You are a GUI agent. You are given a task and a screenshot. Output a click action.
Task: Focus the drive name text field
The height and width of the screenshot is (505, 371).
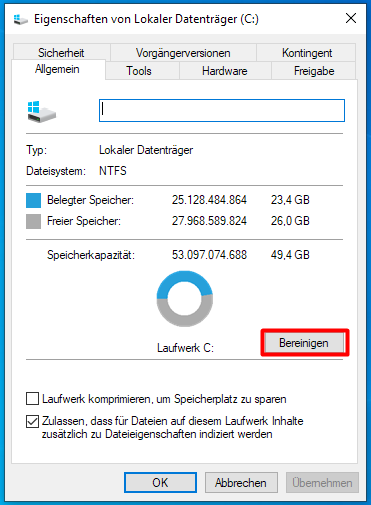[222, 110]
